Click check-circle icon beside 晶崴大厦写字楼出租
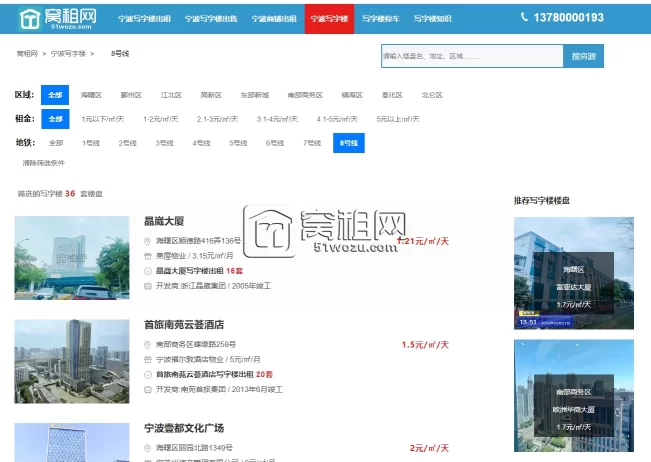This screenshot has width=651, height=462. (x=147, y=271)
